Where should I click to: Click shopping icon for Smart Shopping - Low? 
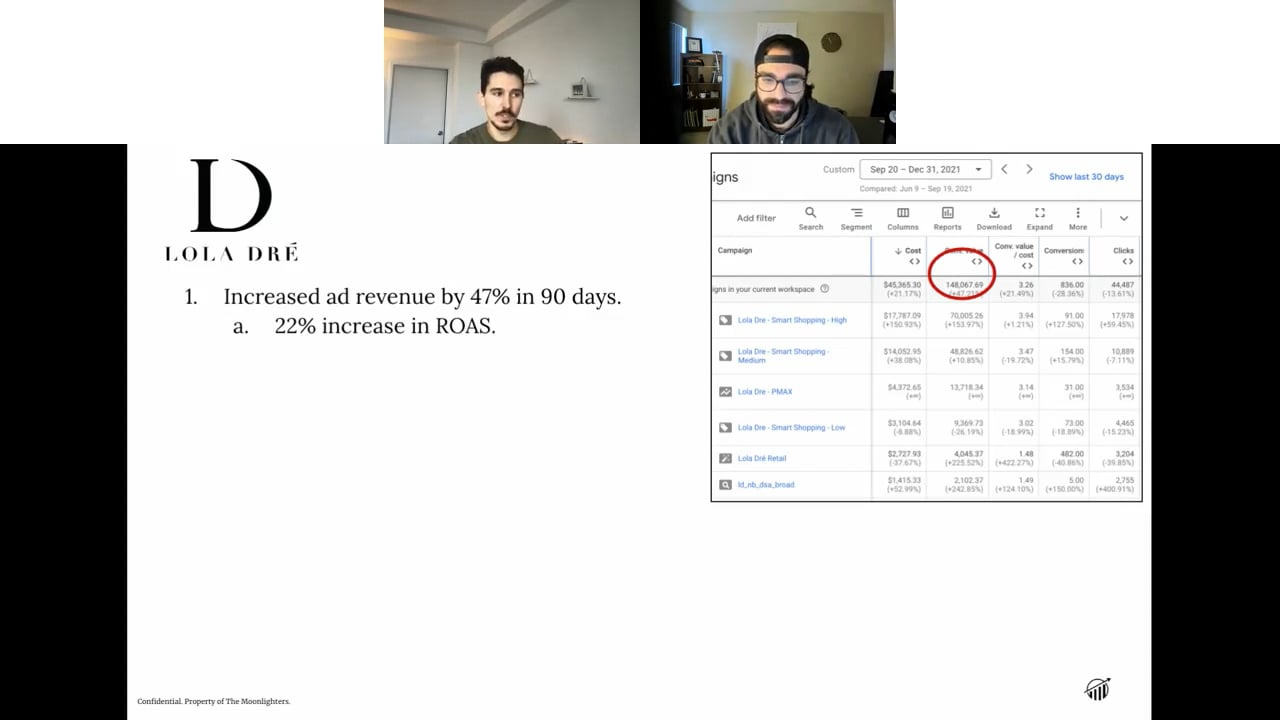click(725, 428)
